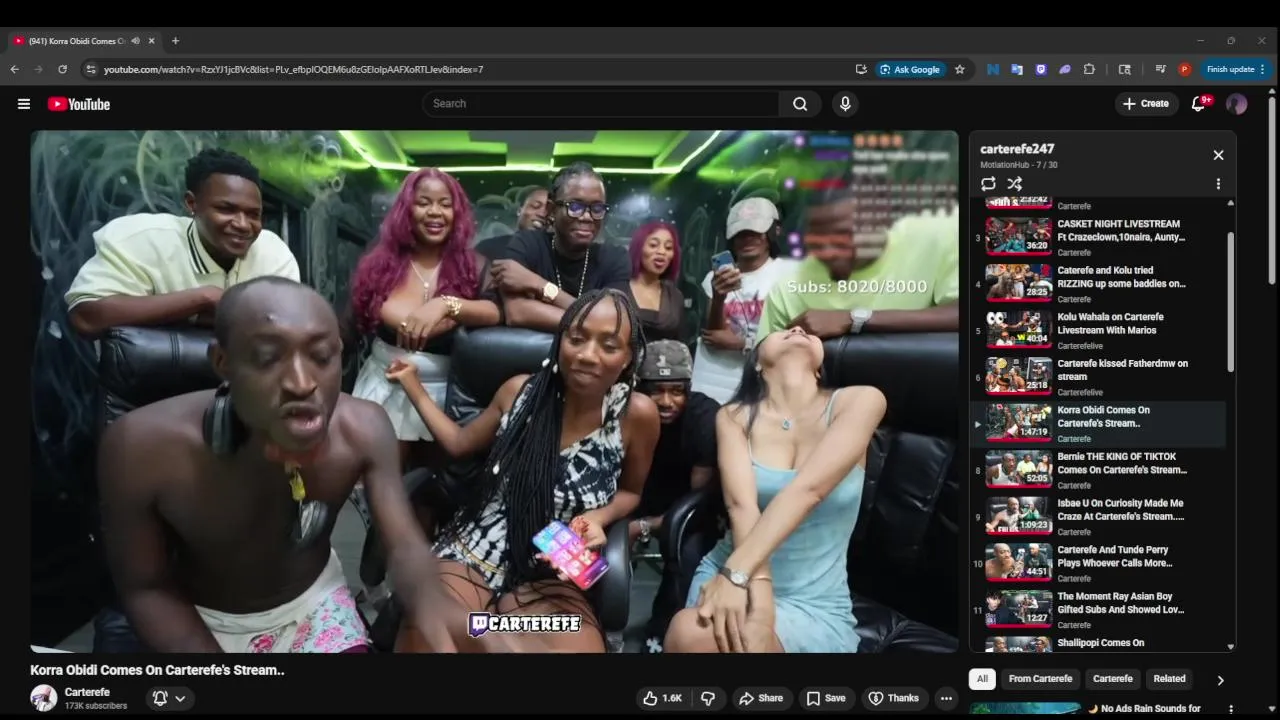This screenshot has width=1280, height=720.
Task: Go to YouTube home via logo
Action: [79, 104]
